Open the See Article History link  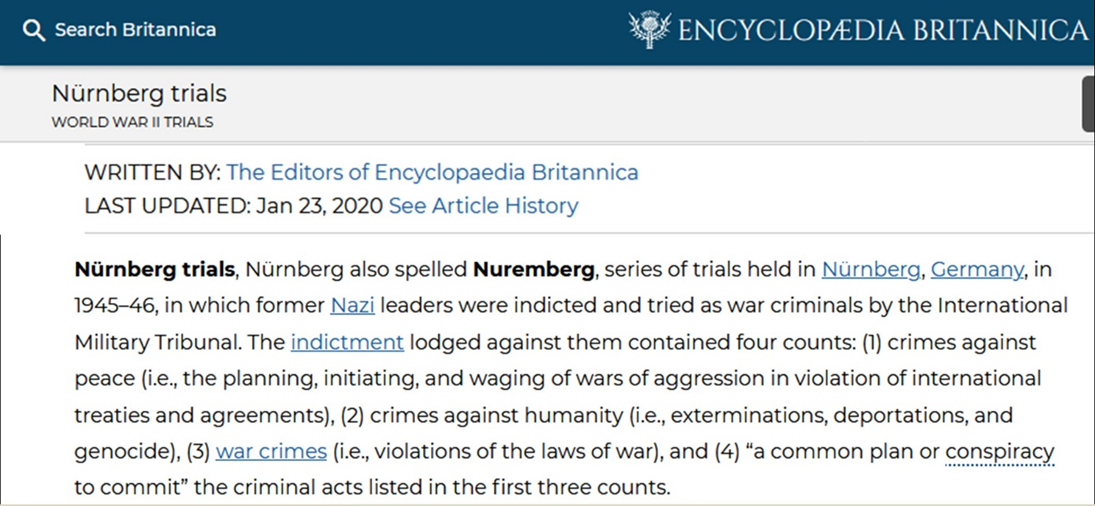[483, 206]
